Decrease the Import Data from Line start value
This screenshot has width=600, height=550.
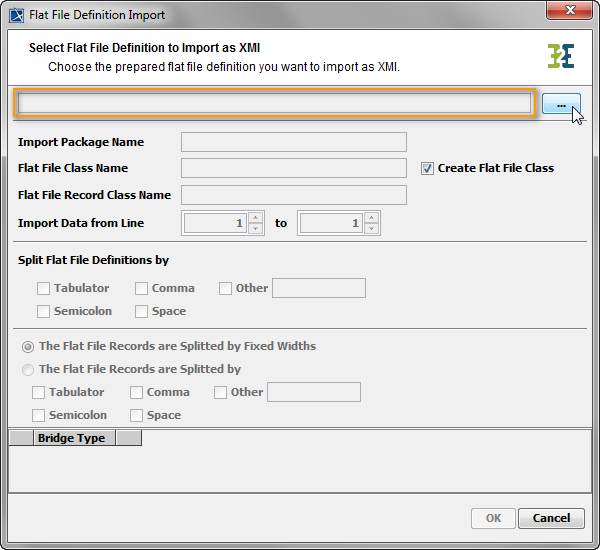[256, 229]
